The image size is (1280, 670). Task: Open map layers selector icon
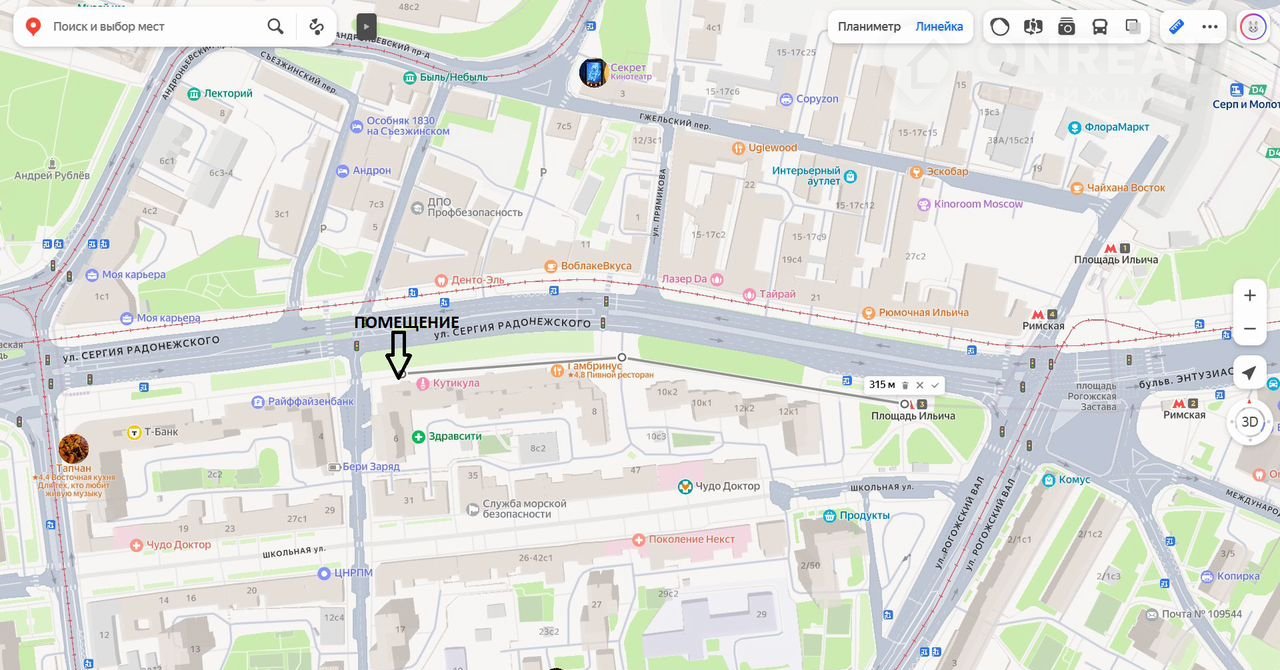pyautogui.click(x=1133, y=27)
